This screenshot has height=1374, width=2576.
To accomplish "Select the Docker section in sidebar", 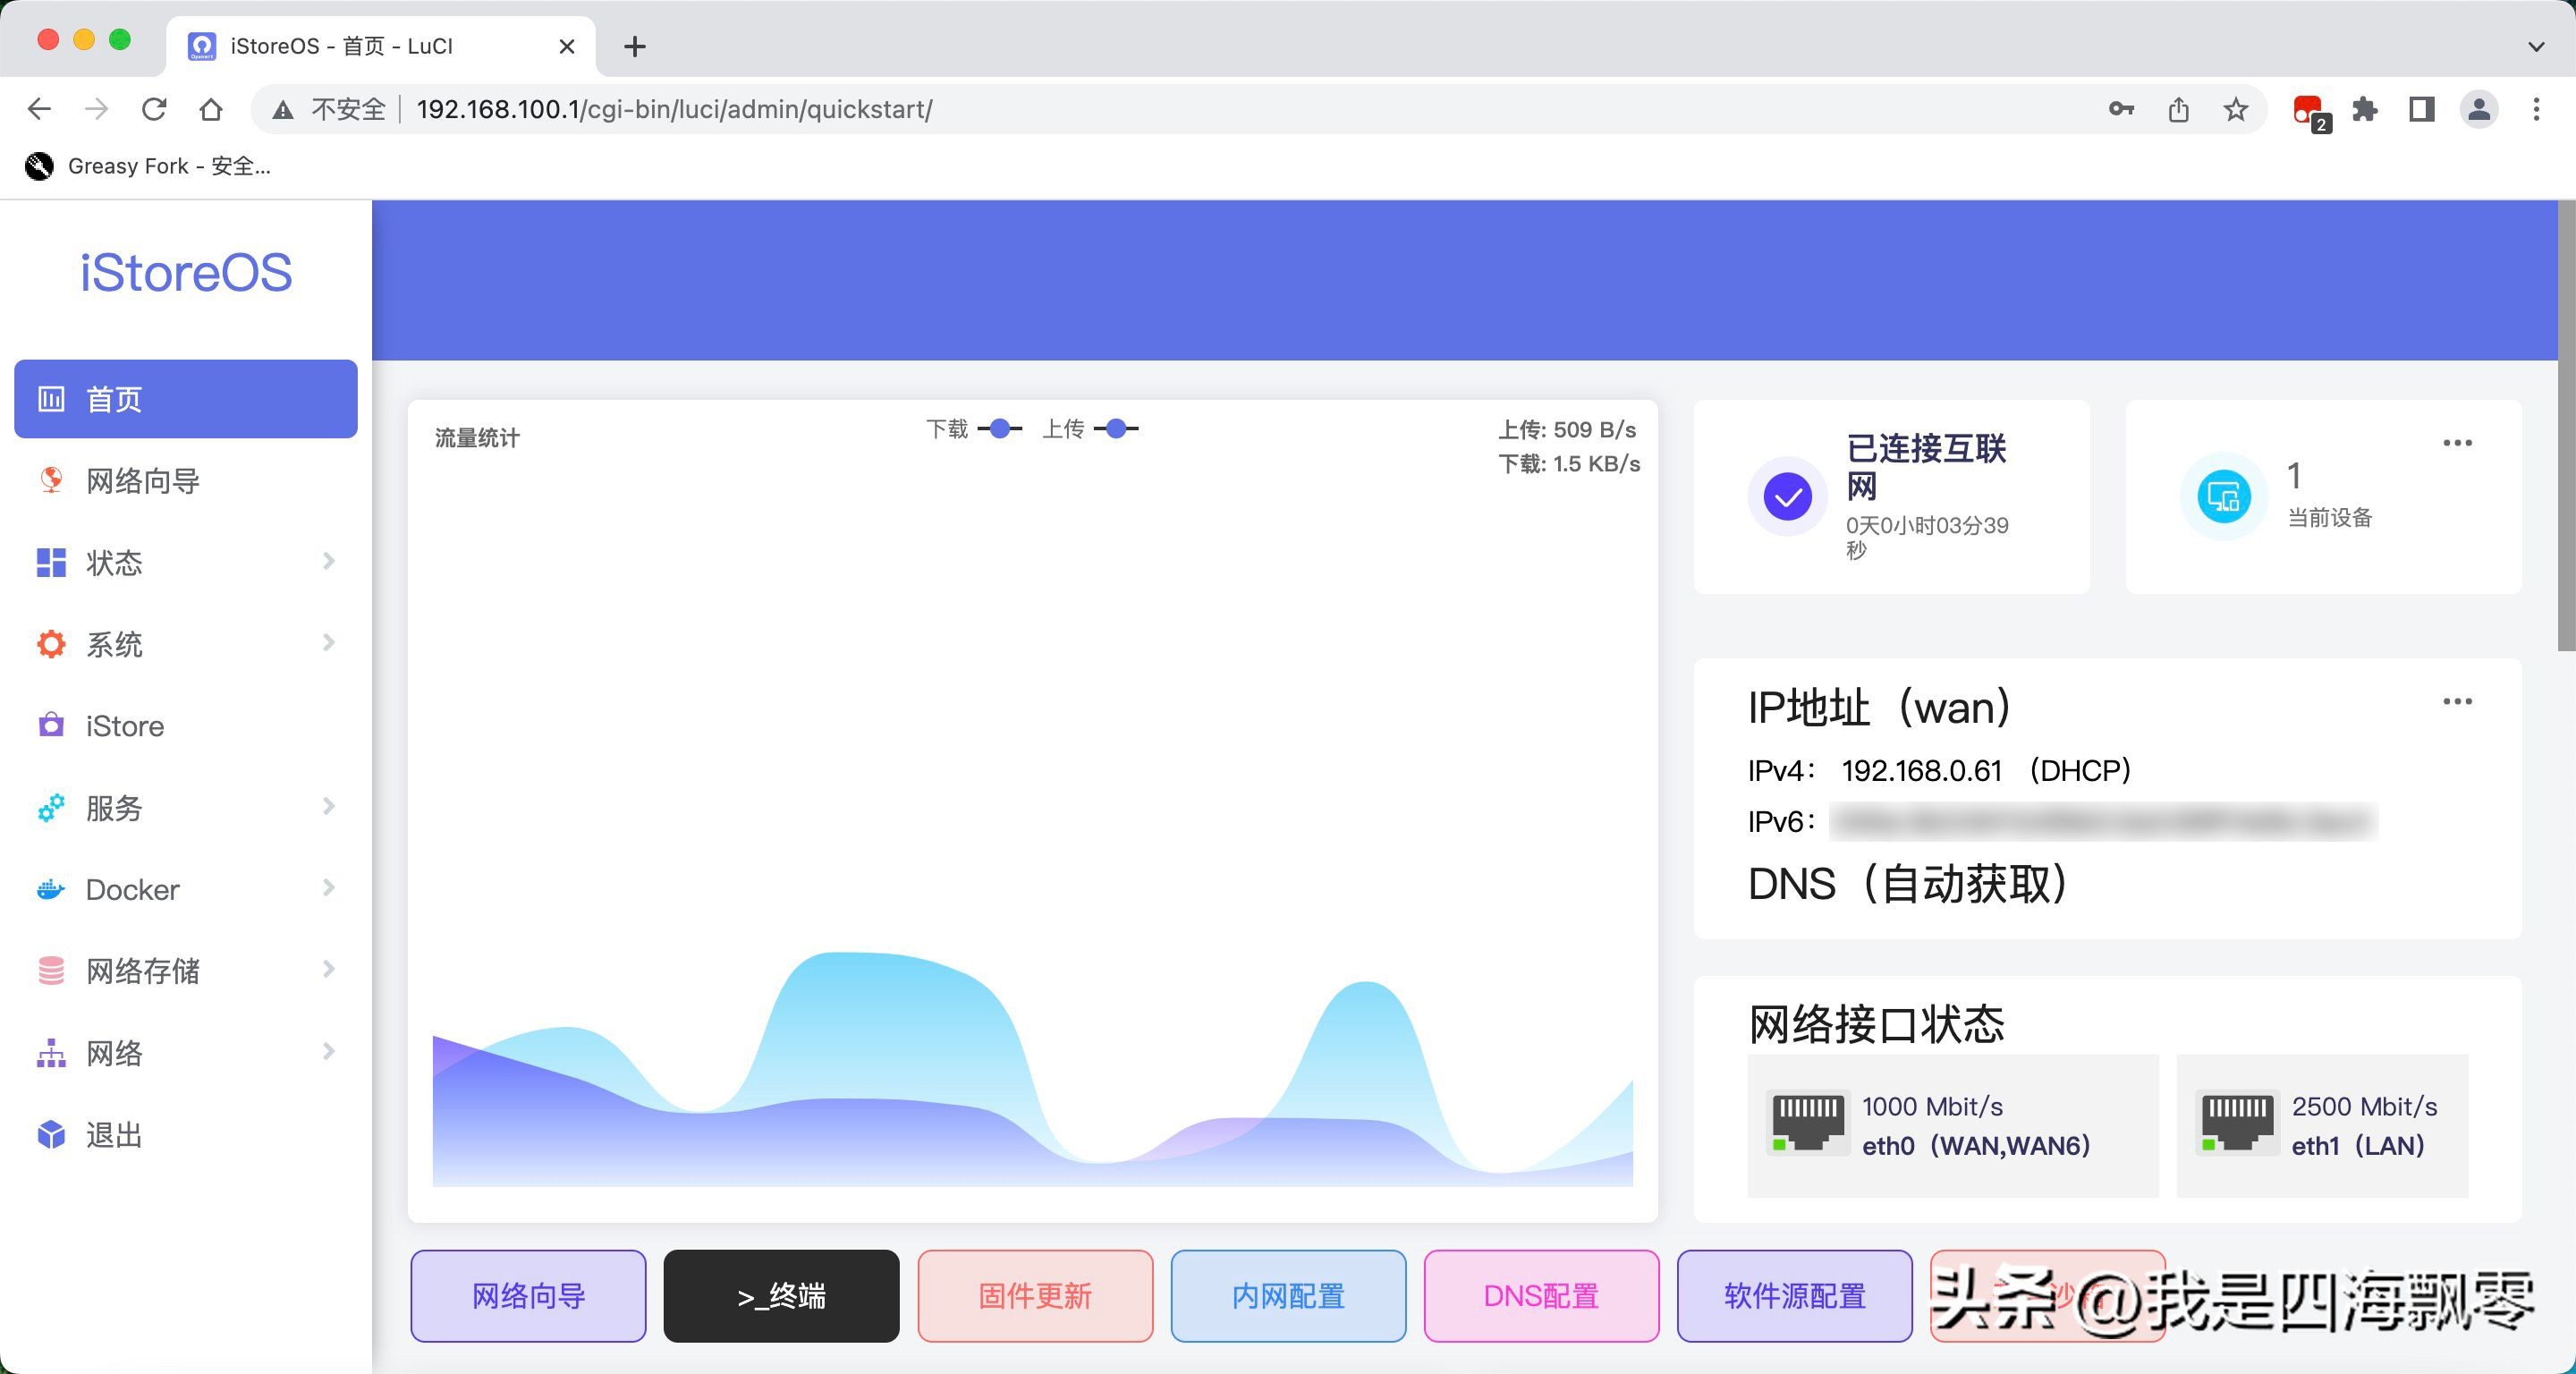I will coord(131,889).
